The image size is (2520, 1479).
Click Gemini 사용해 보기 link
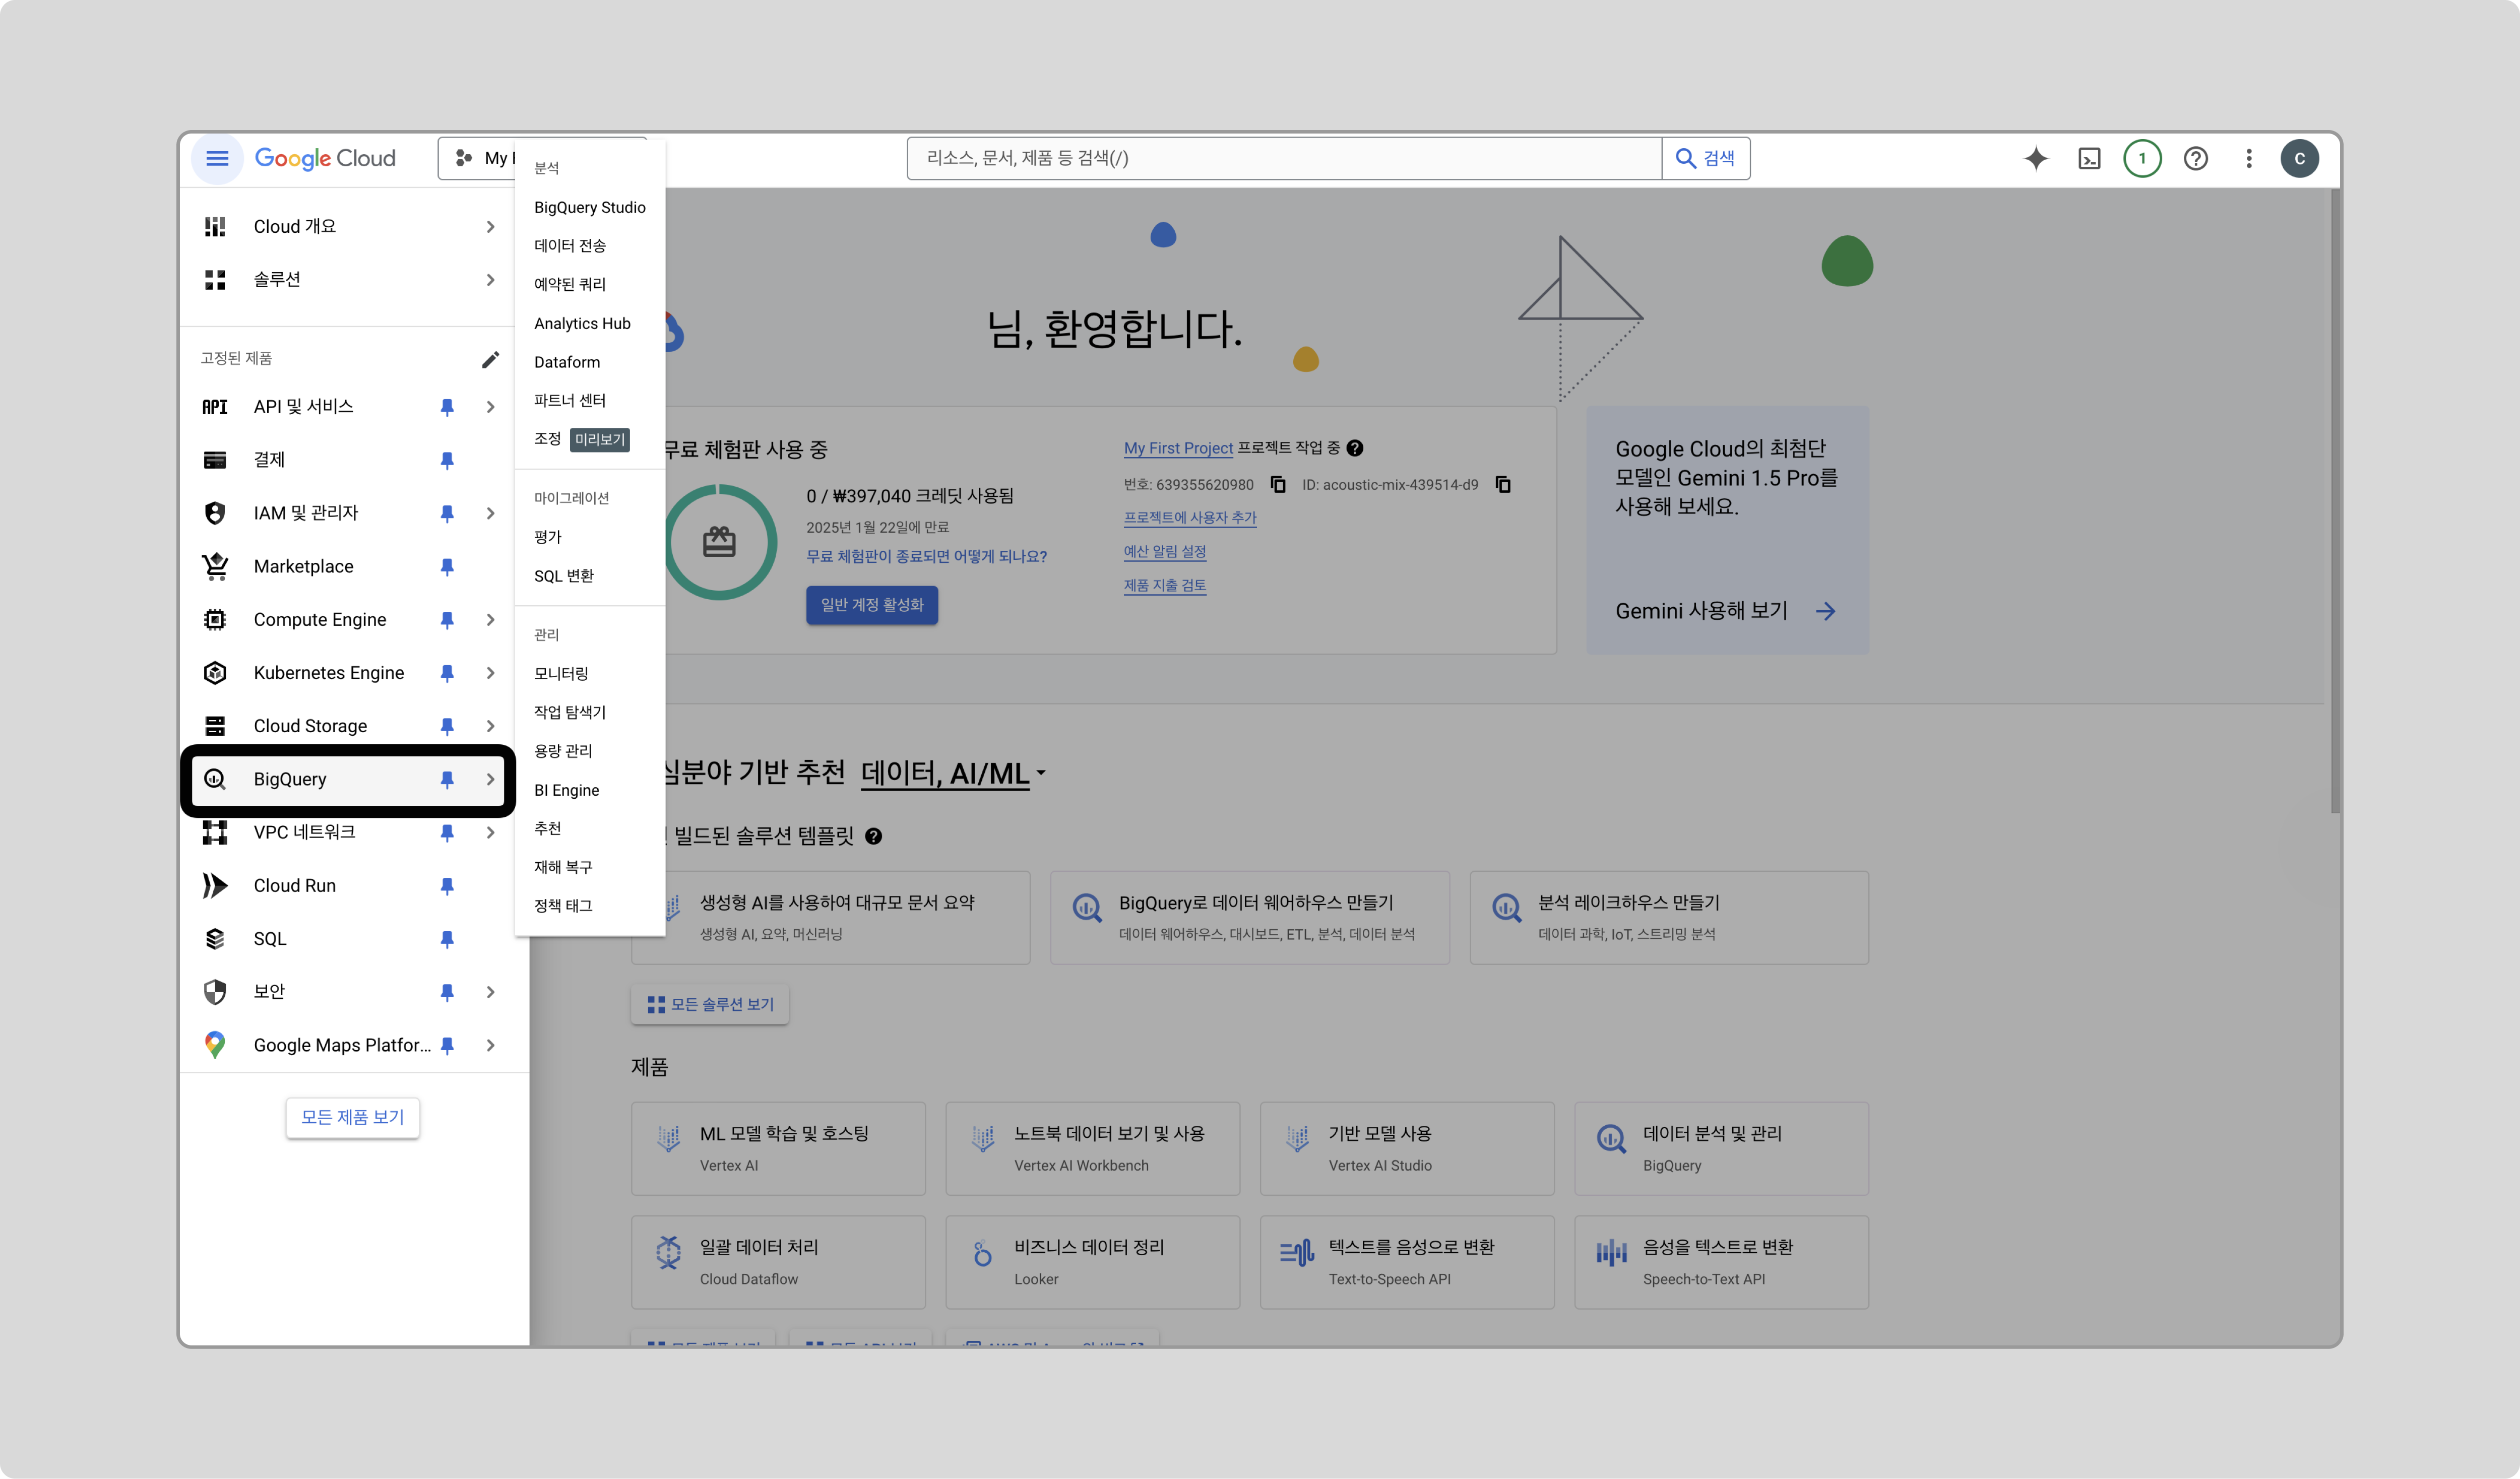click(1725, 611)
